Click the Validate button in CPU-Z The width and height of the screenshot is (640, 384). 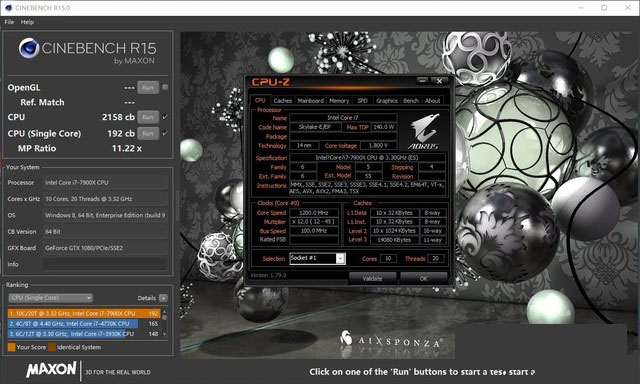pos(372,279)
